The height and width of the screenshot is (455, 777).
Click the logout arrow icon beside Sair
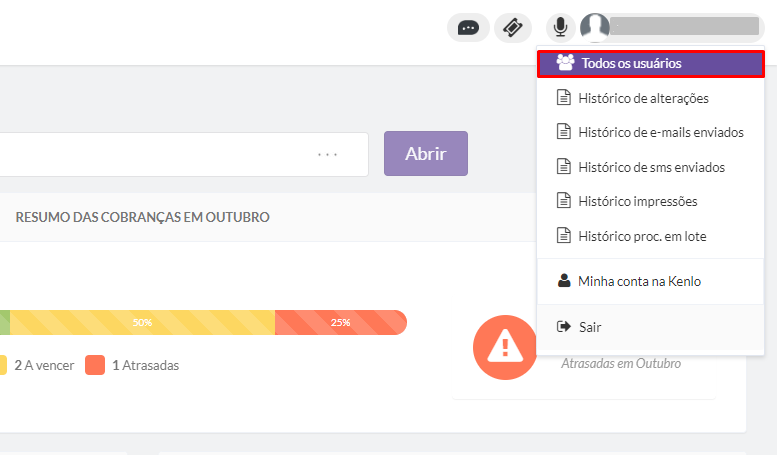pos(564,327)
